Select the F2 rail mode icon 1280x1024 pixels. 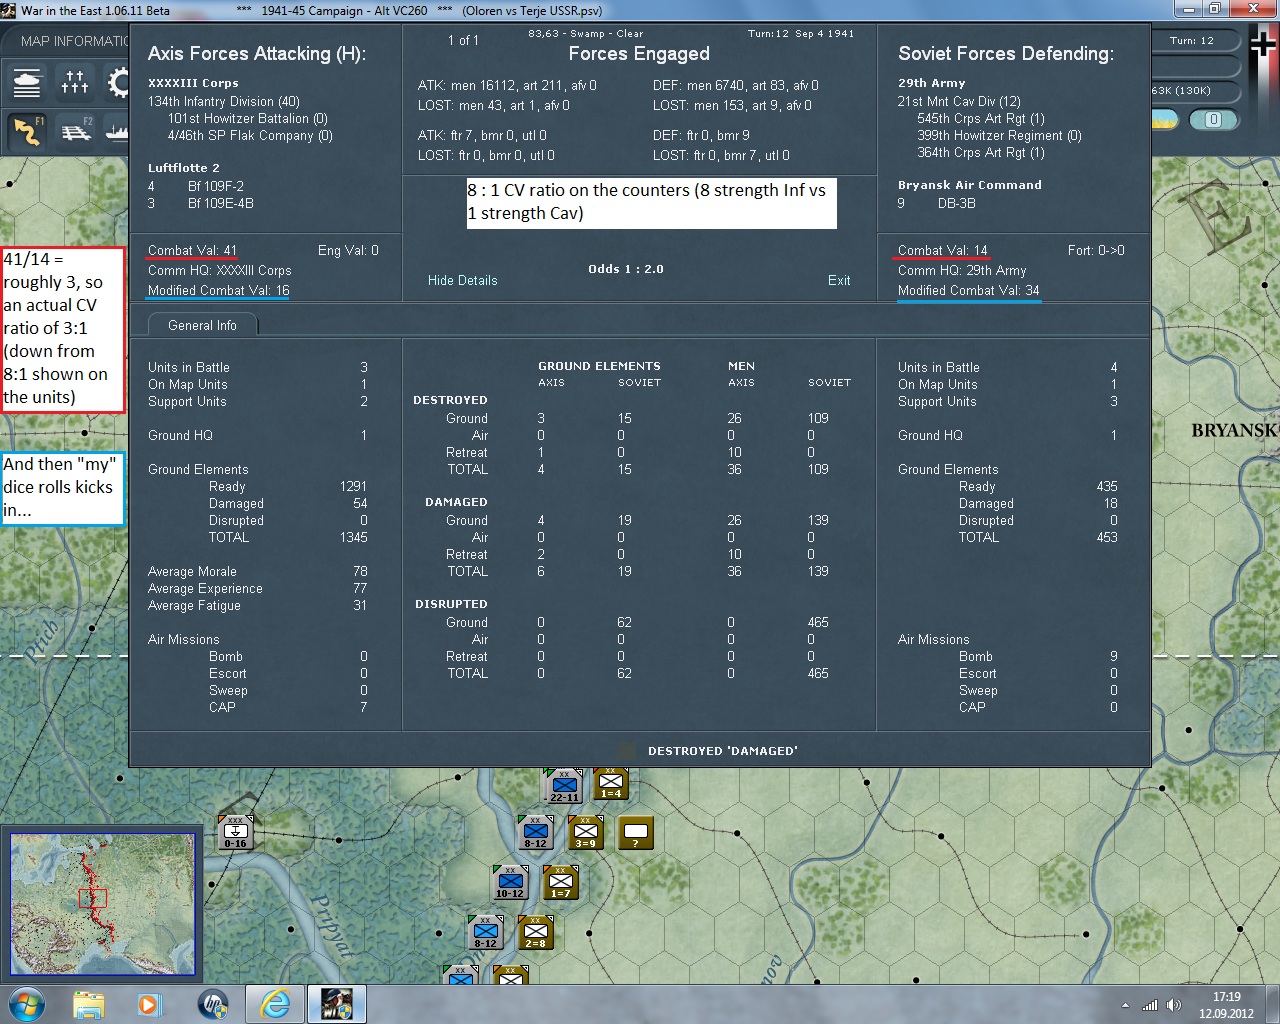[x=75, y=131]
